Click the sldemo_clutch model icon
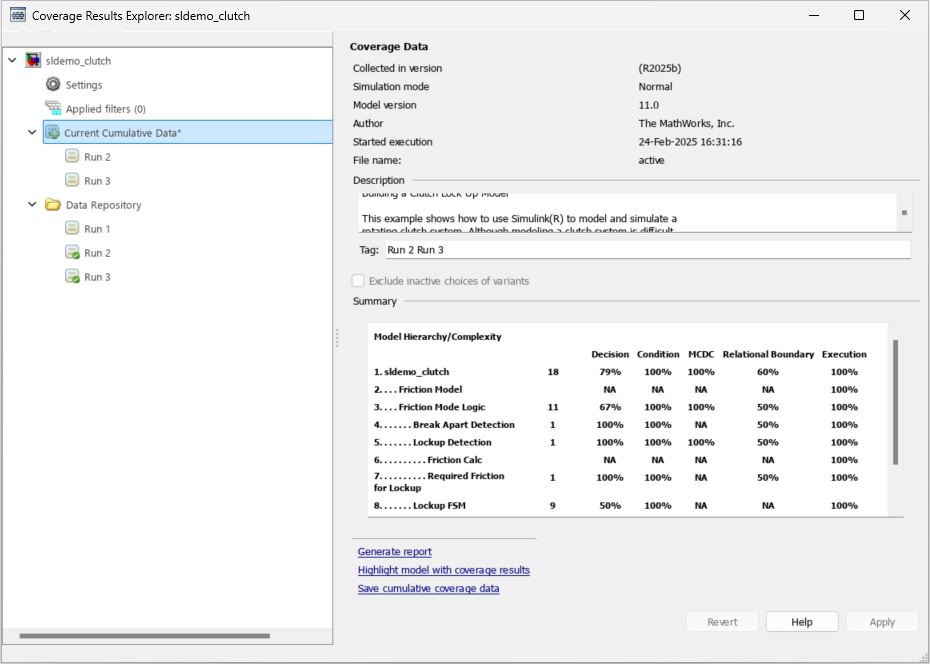 [34, 59]
